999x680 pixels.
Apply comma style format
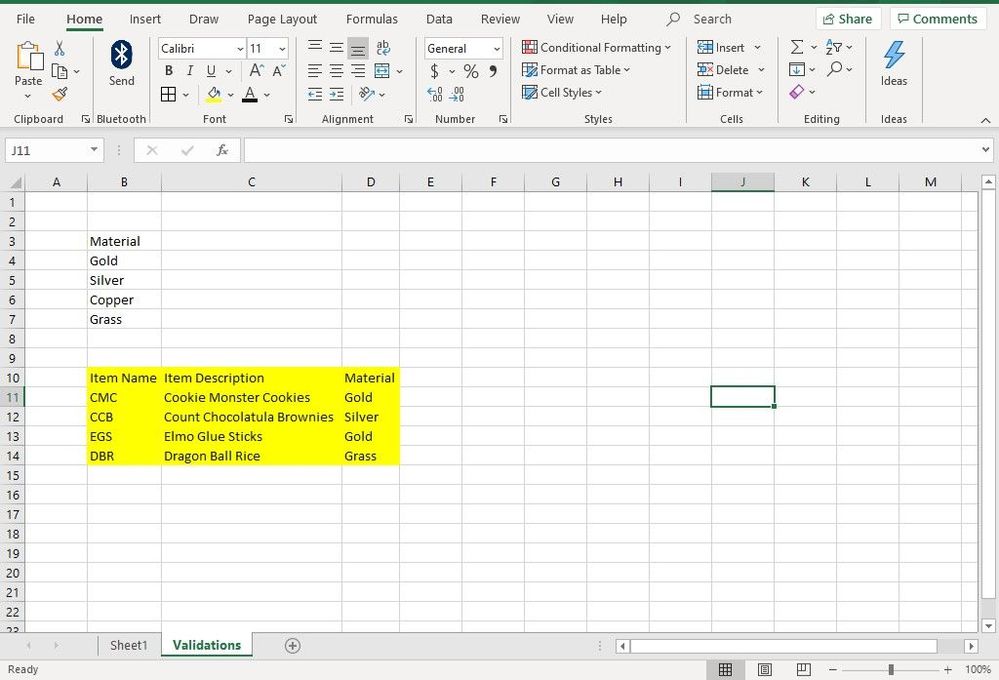(x=493, y=71)
